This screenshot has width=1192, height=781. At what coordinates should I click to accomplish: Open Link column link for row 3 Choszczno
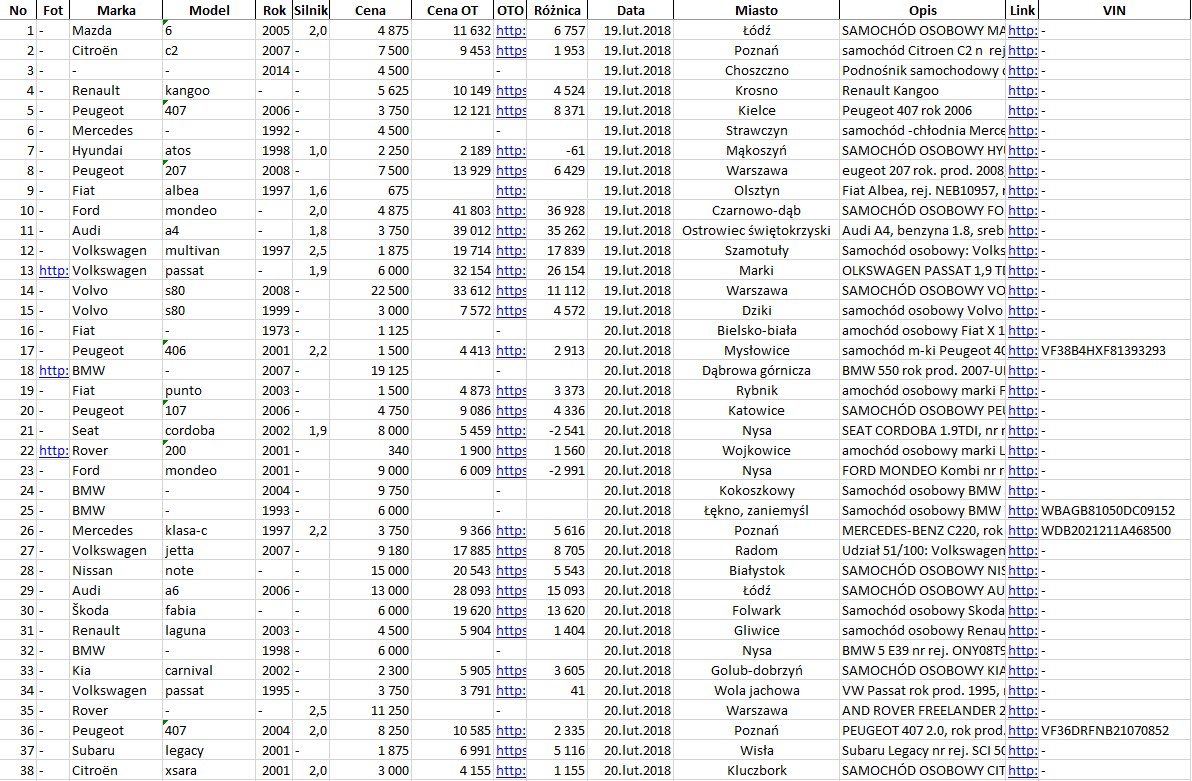pyautogui.click(x=1022, y=70)
